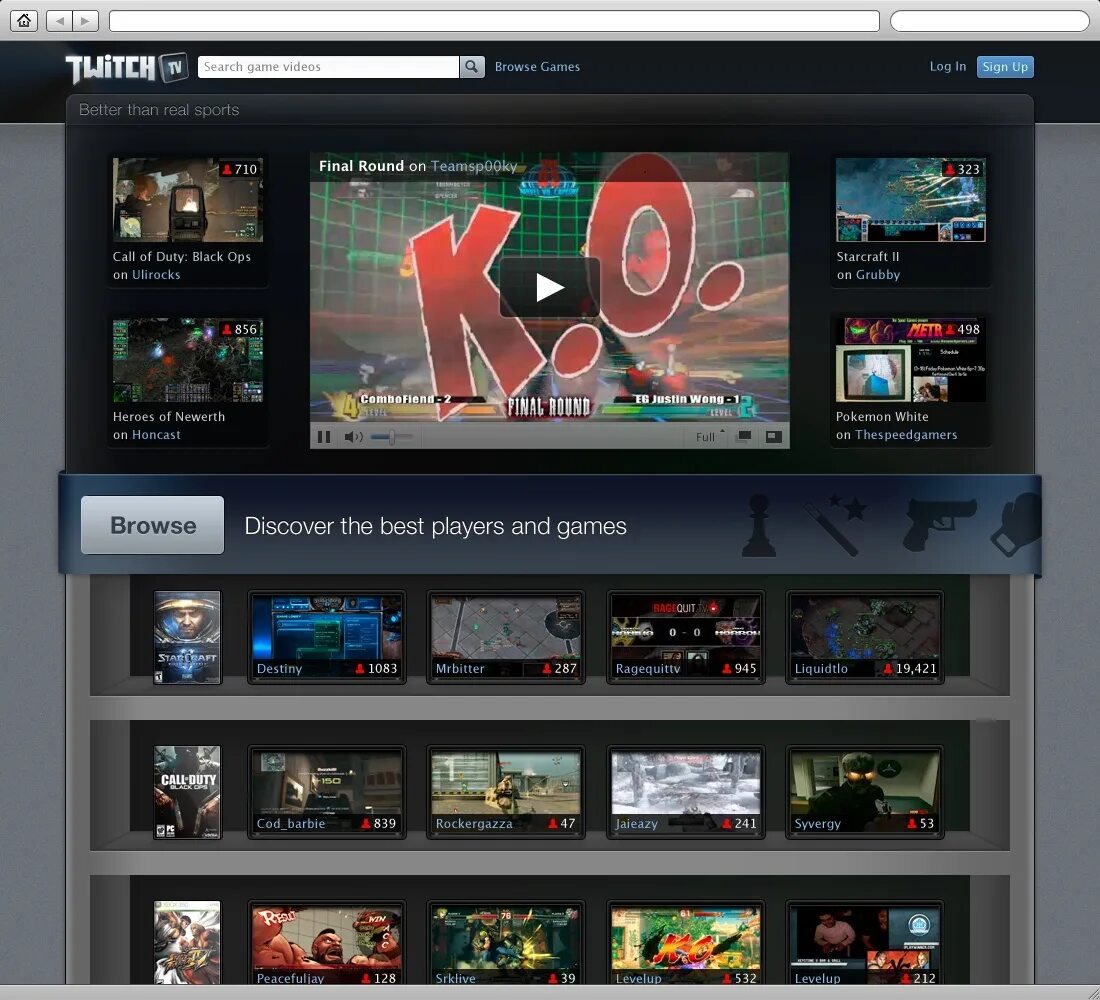Pause the featured video
Screen dimensions: 1100x1000
tap(323, 437)
